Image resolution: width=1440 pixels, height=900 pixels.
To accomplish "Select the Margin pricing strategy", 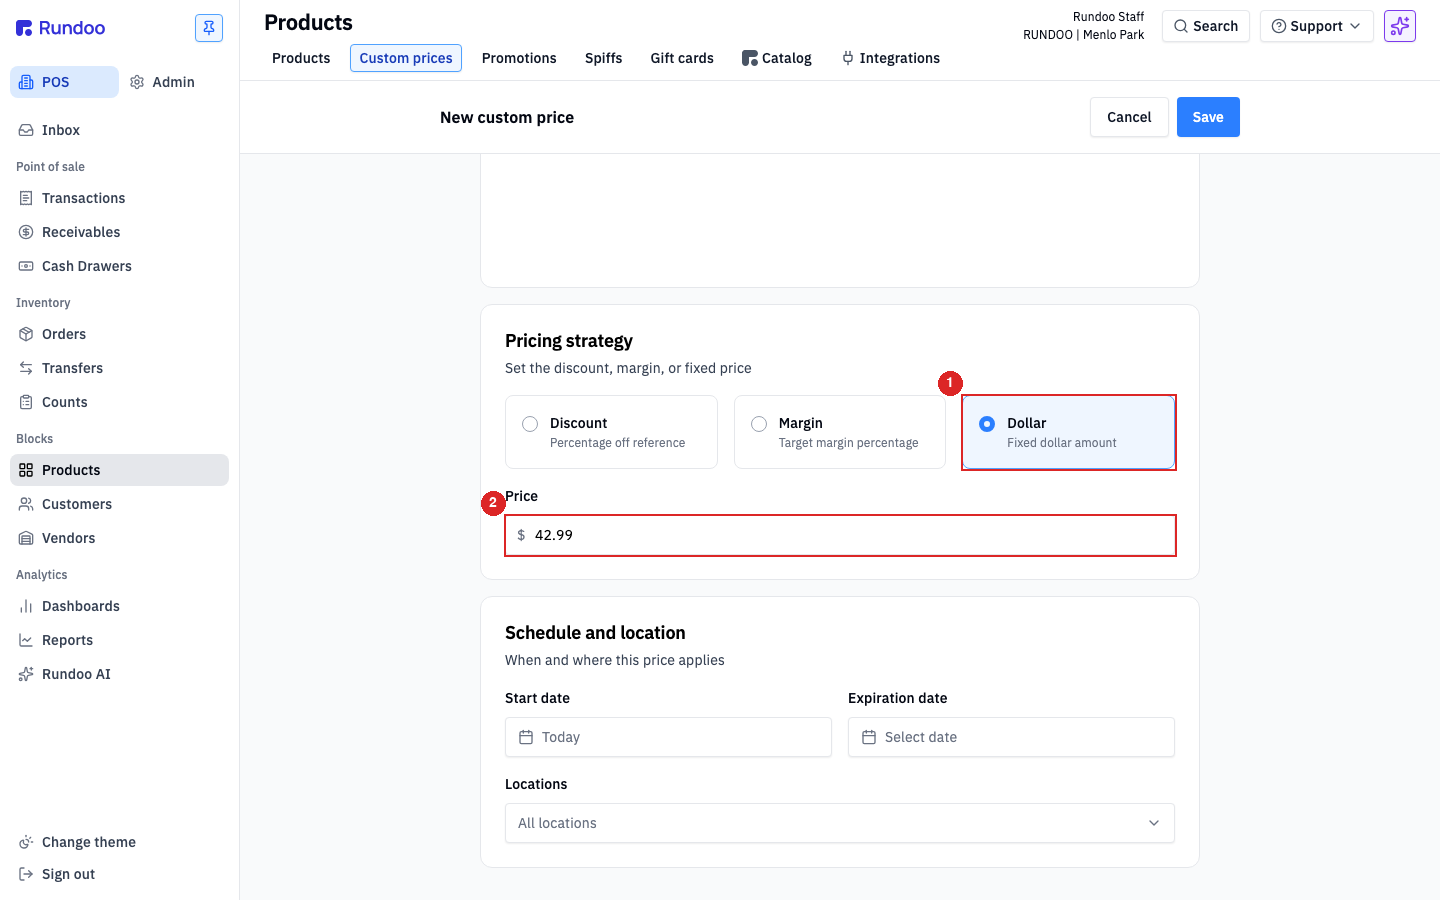I will pyautogui.click(x=840, y=432).
